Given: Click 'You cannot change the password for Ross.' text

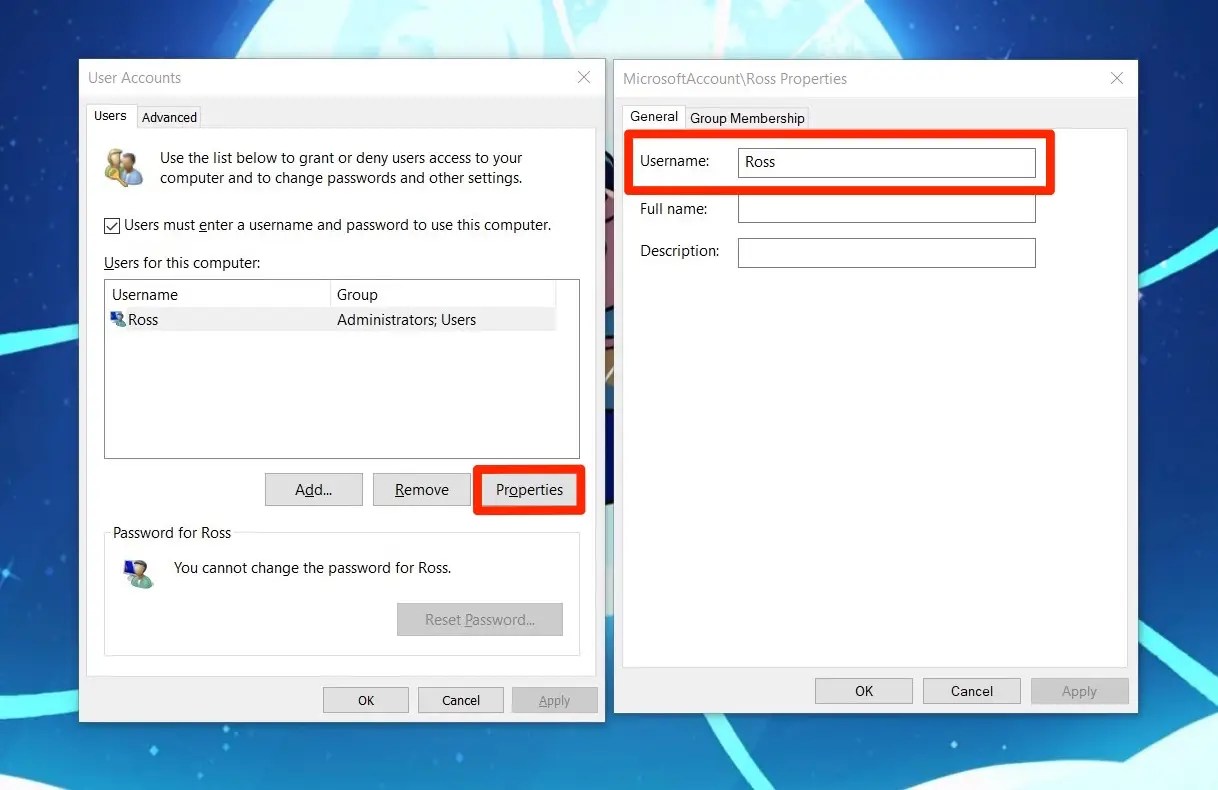Looking at the screenshot, I should click(312, 568).
